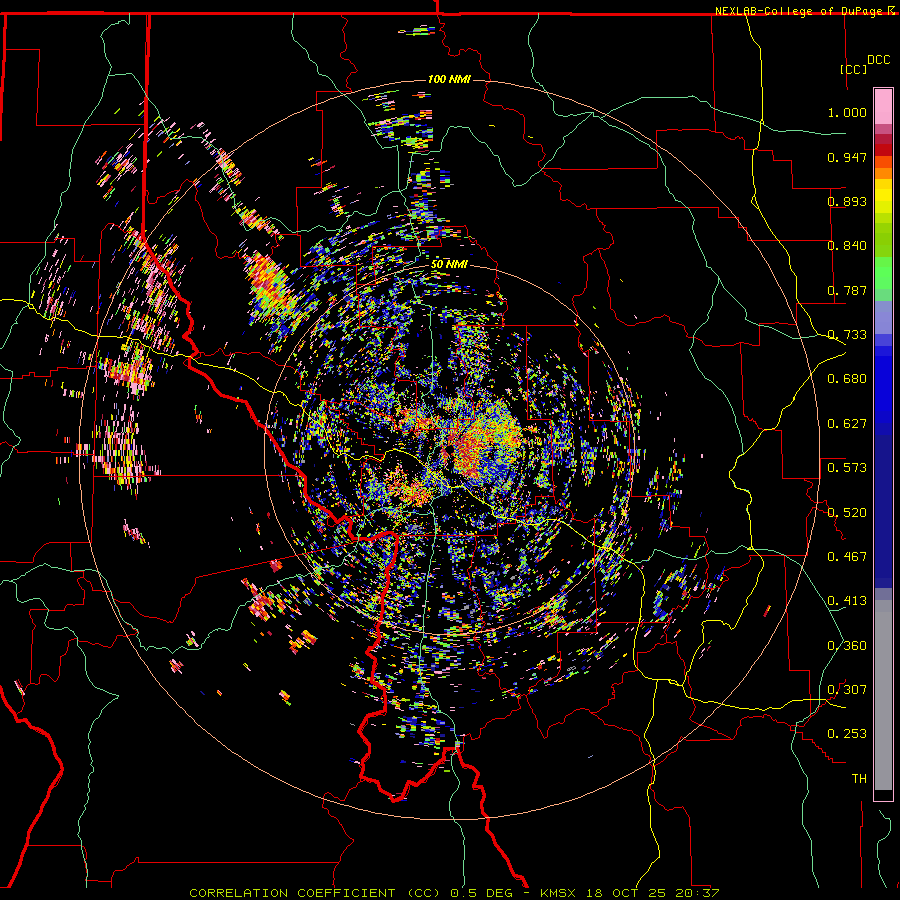Click the 0.680 legend value
Viewport: 900px width, 900px height.
pyautogui.click(x=847, y=379)
